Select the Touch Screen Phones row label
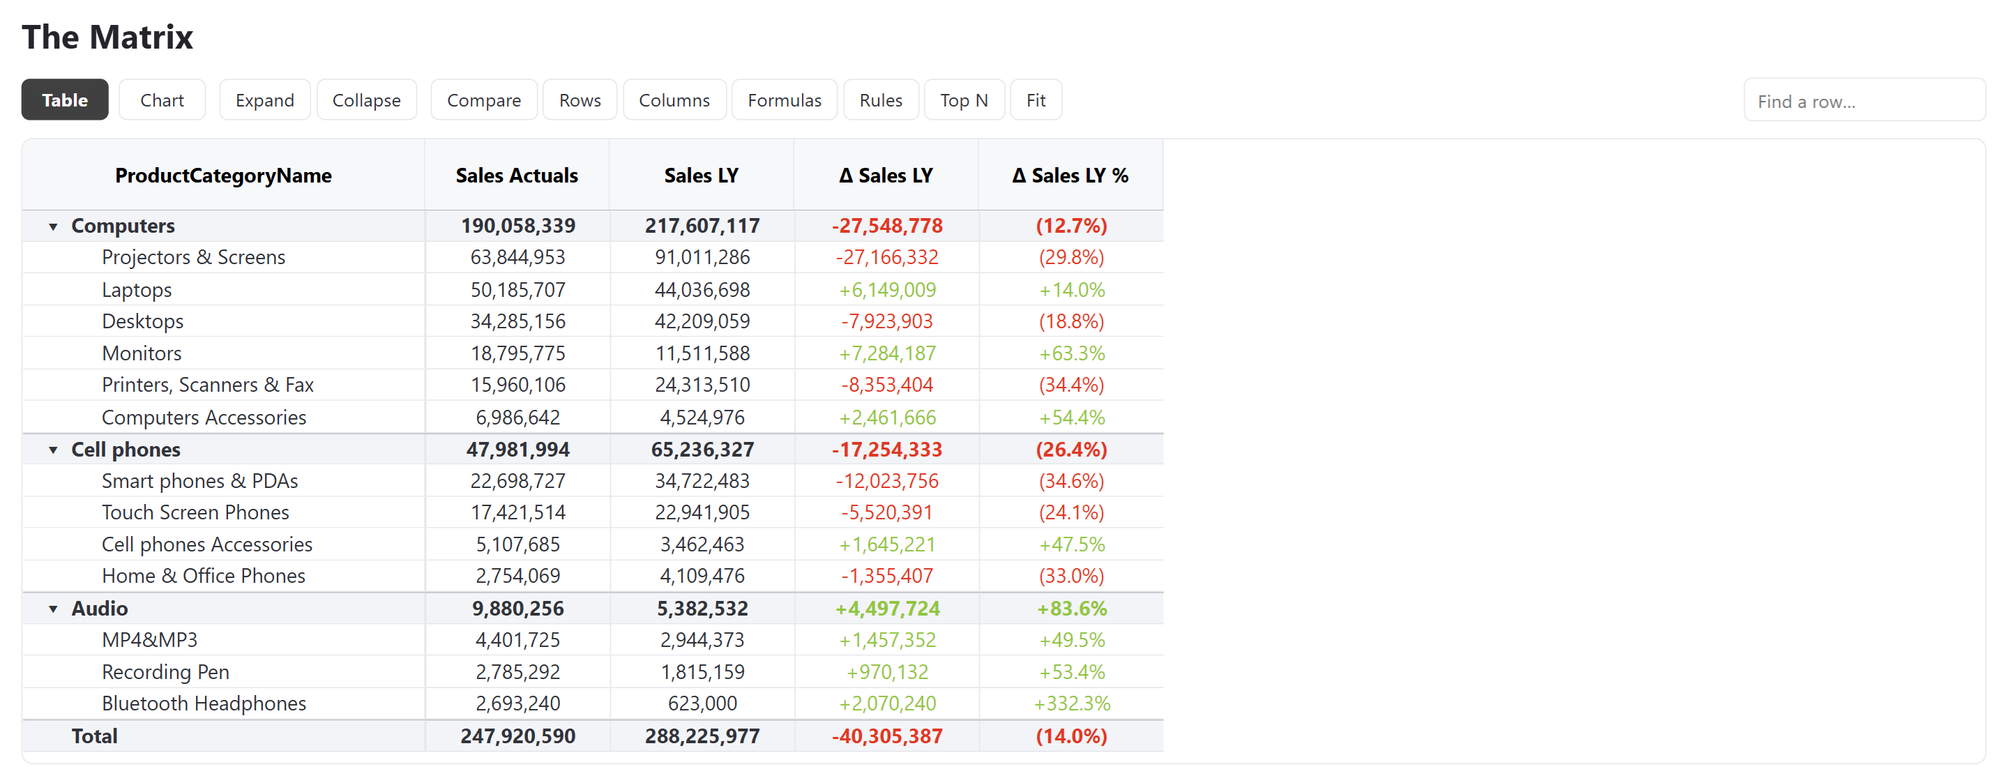The height and width of the screenshot is (773, 2000). click(195, 513)
